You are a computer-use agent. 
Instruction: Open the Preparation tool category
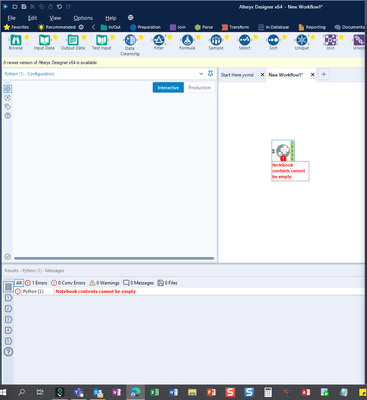click(x=145, y=27)
